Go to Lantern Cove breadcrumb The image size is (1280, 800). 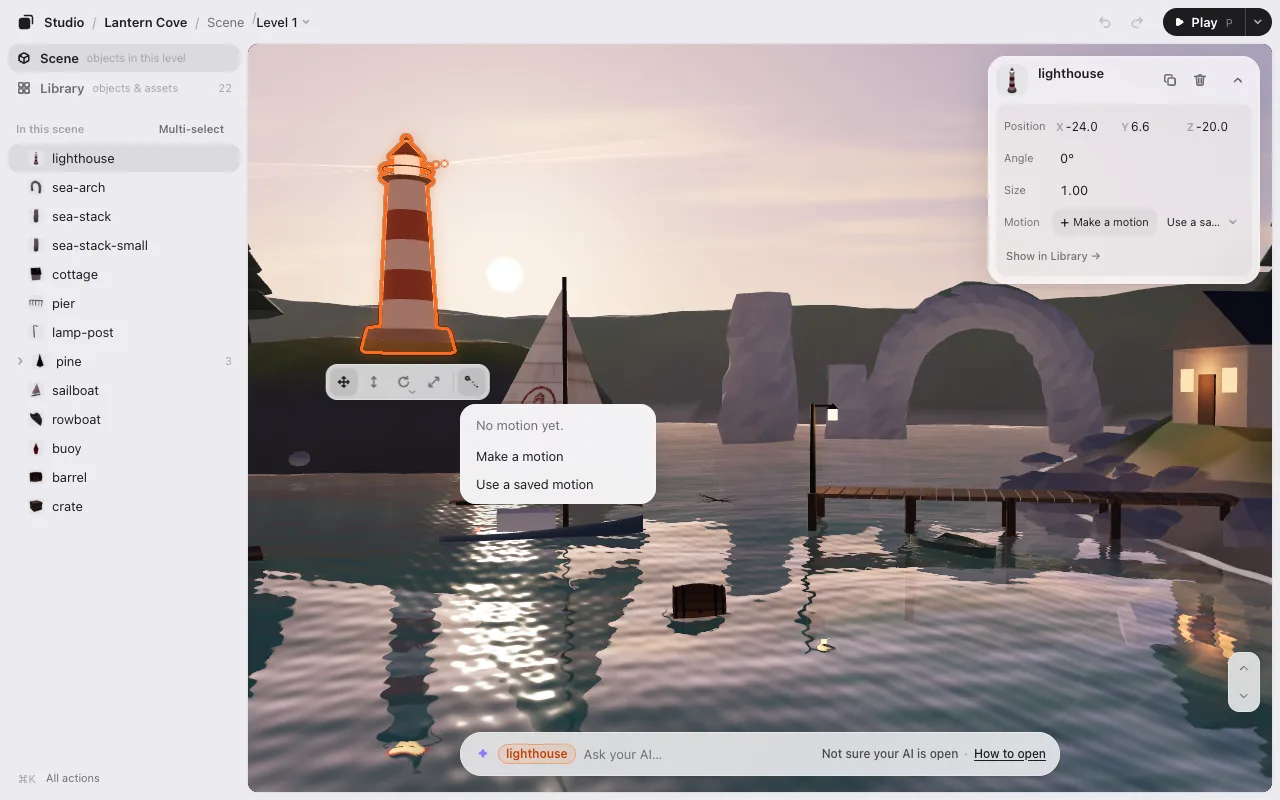point(146,22)
